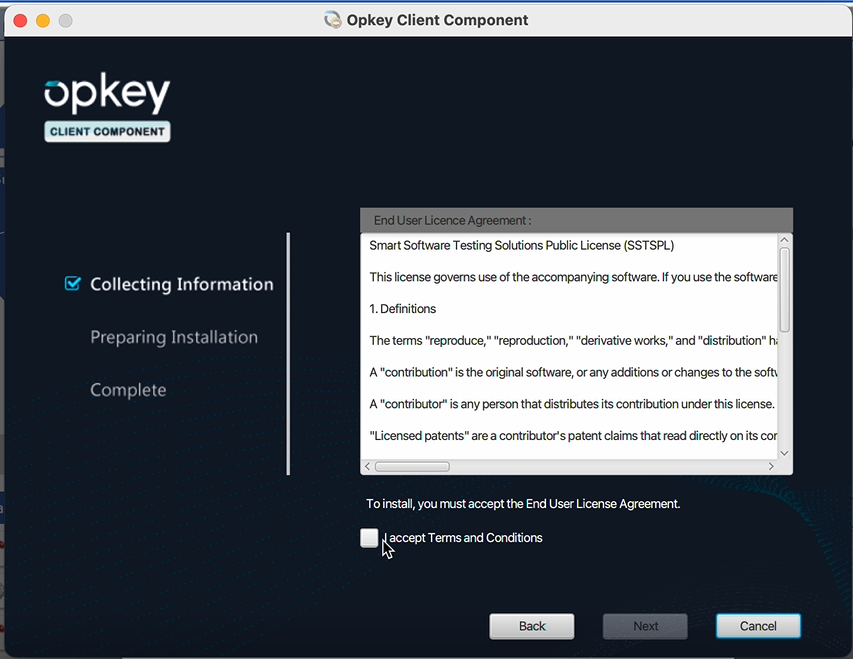
Task: Click the Opkey logo
Action: [x=107, y=93]
